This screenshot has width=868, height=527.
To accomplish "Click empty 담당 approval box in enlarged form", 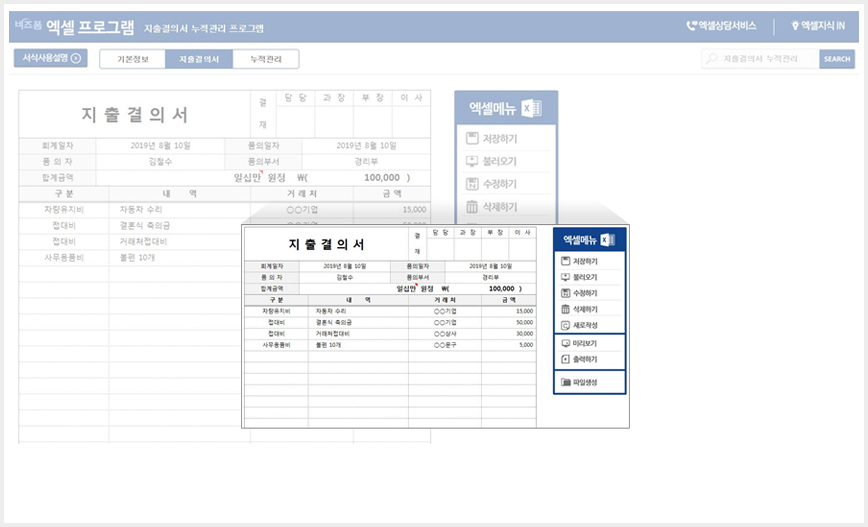I will (x=440, y=249).
